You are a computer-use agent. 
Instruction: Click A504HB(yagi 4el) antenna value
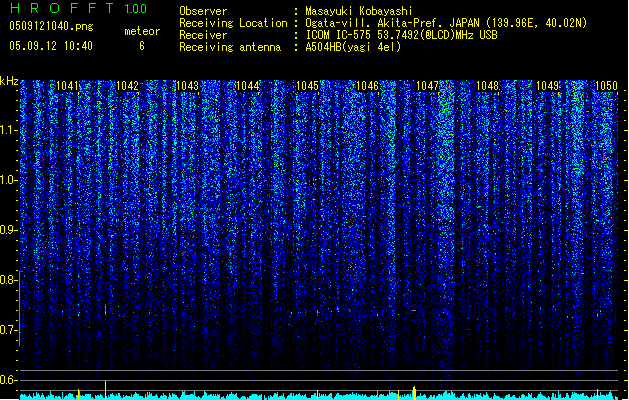pos(353,47)
